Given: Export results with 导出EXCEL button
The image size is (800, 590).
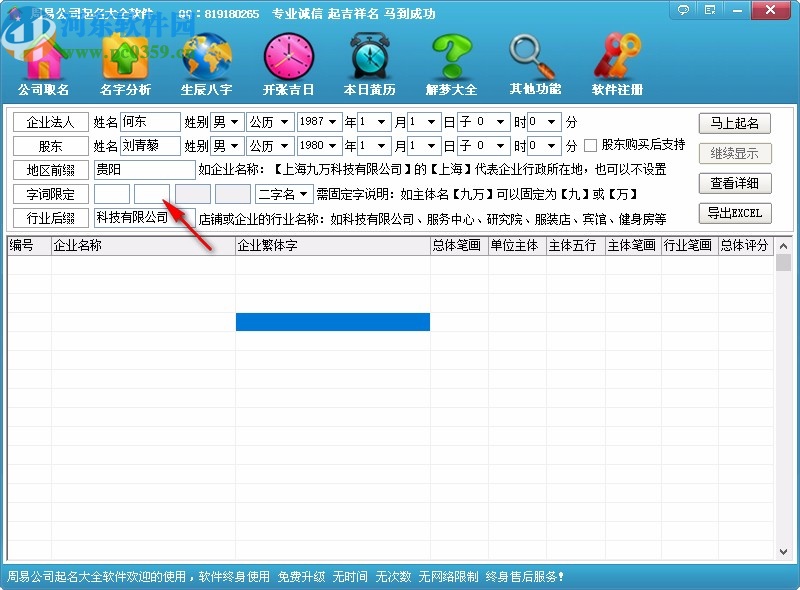Looking at the screenshot, I should coord(736,213).
